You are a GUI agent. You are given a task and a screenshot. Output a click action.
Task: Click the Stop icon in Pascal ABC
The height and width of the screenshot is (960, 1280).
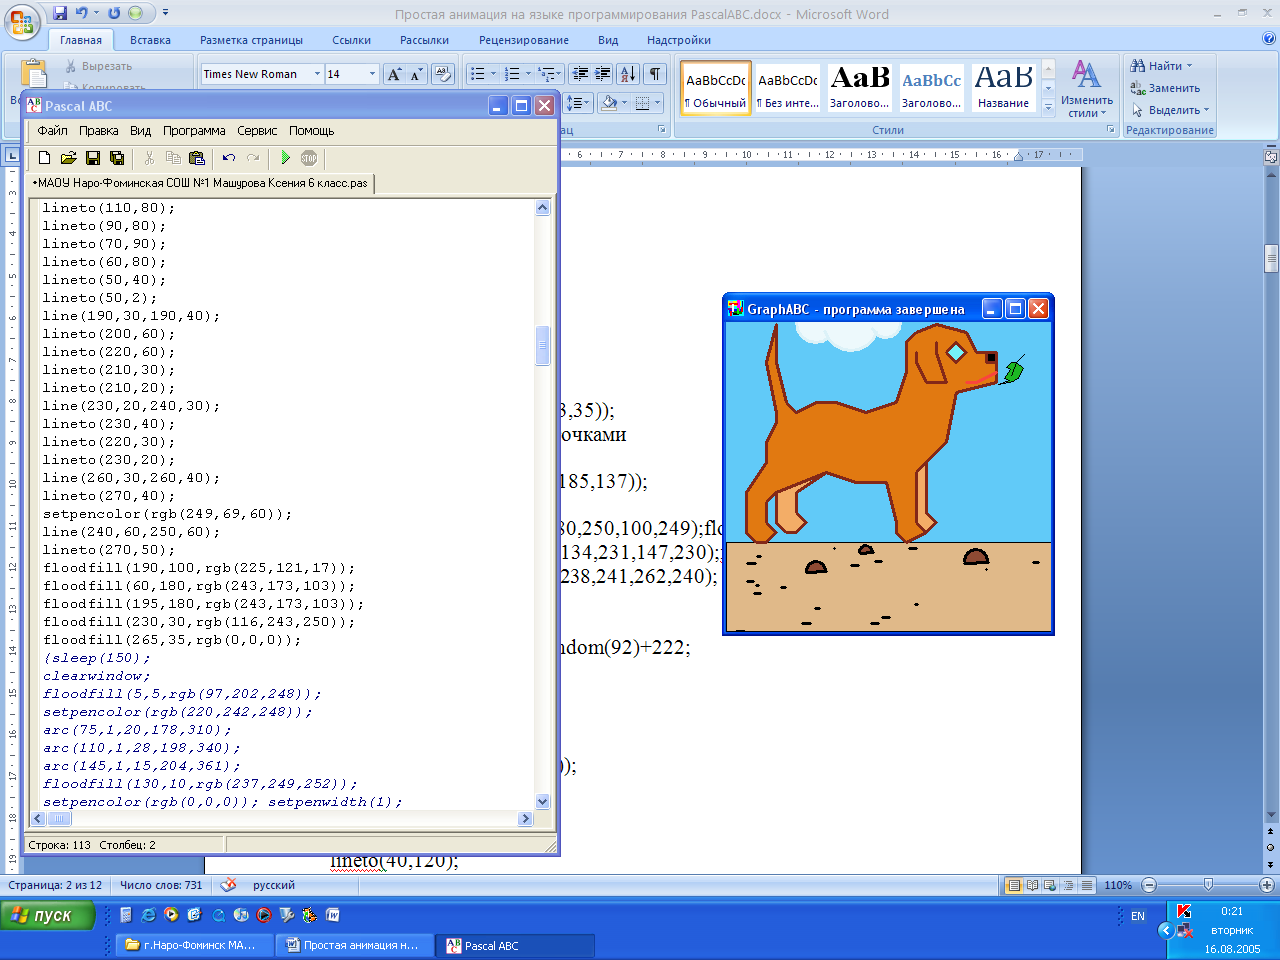point(309,158)
